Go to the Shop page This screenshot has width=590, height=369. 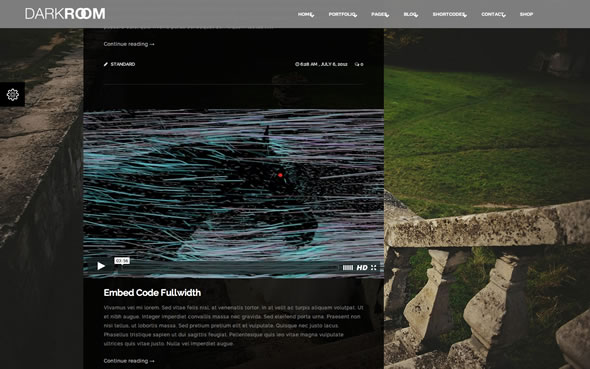click(x=526, y=14)
